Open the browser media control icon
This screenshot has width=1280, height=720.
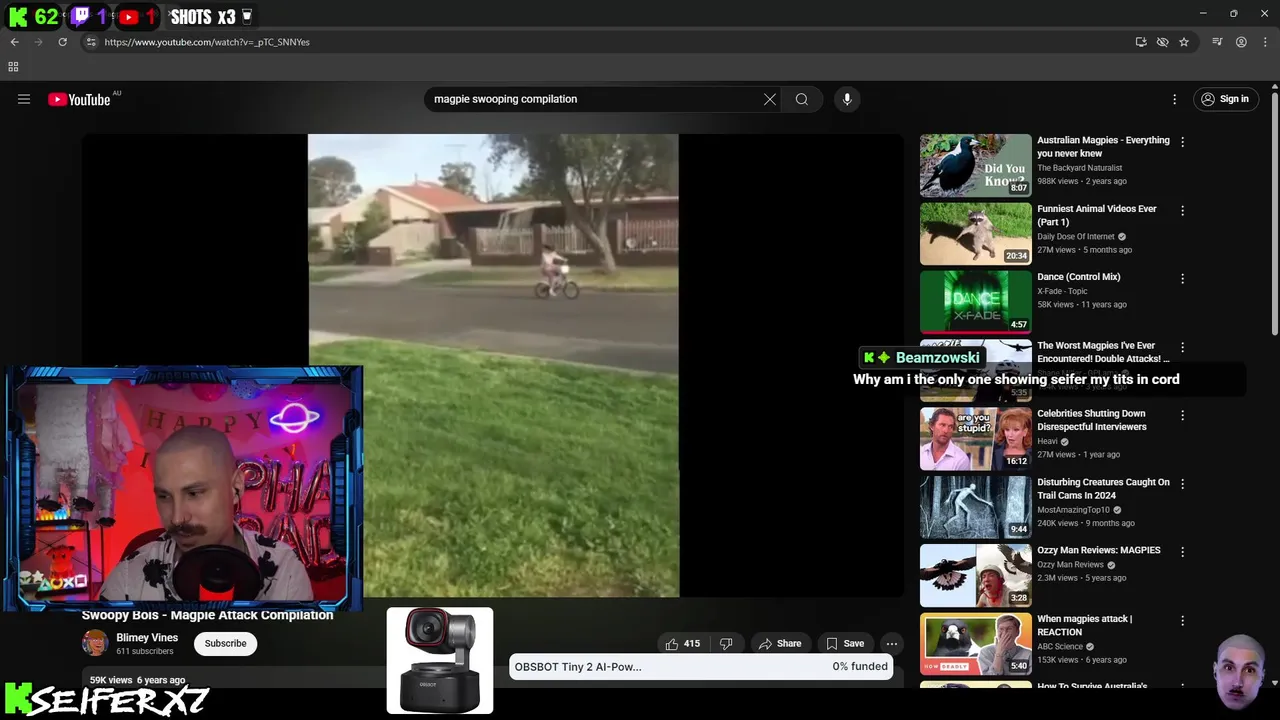click(x=1217, y=42)
